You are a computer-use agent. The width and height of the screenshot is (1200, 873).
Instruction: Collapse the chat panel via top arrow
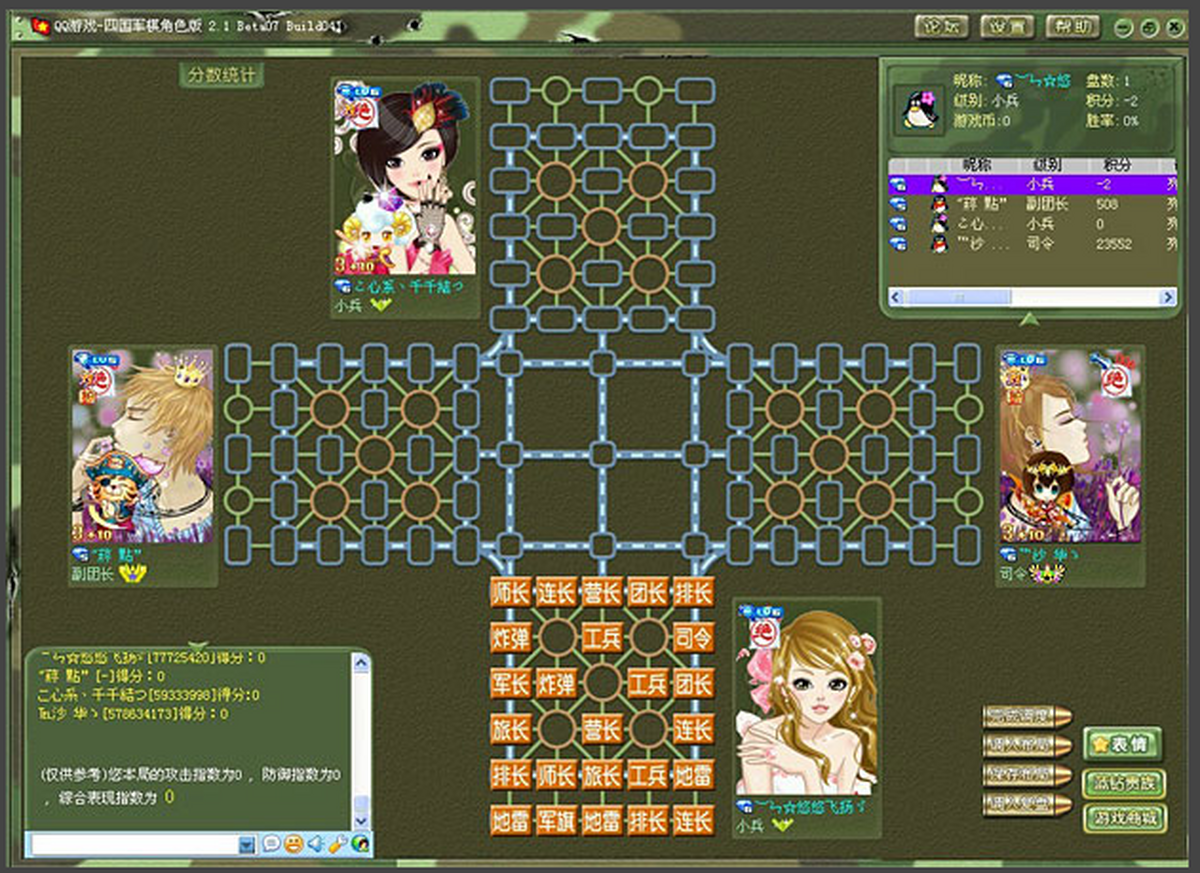[198, 647]
